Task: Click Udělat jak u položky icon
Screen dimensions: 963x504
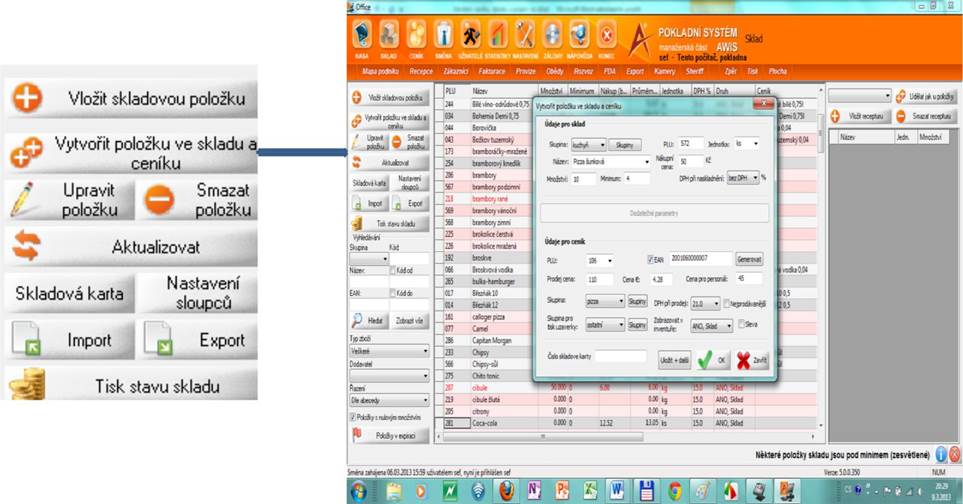Action: click(x=901, y=96)
